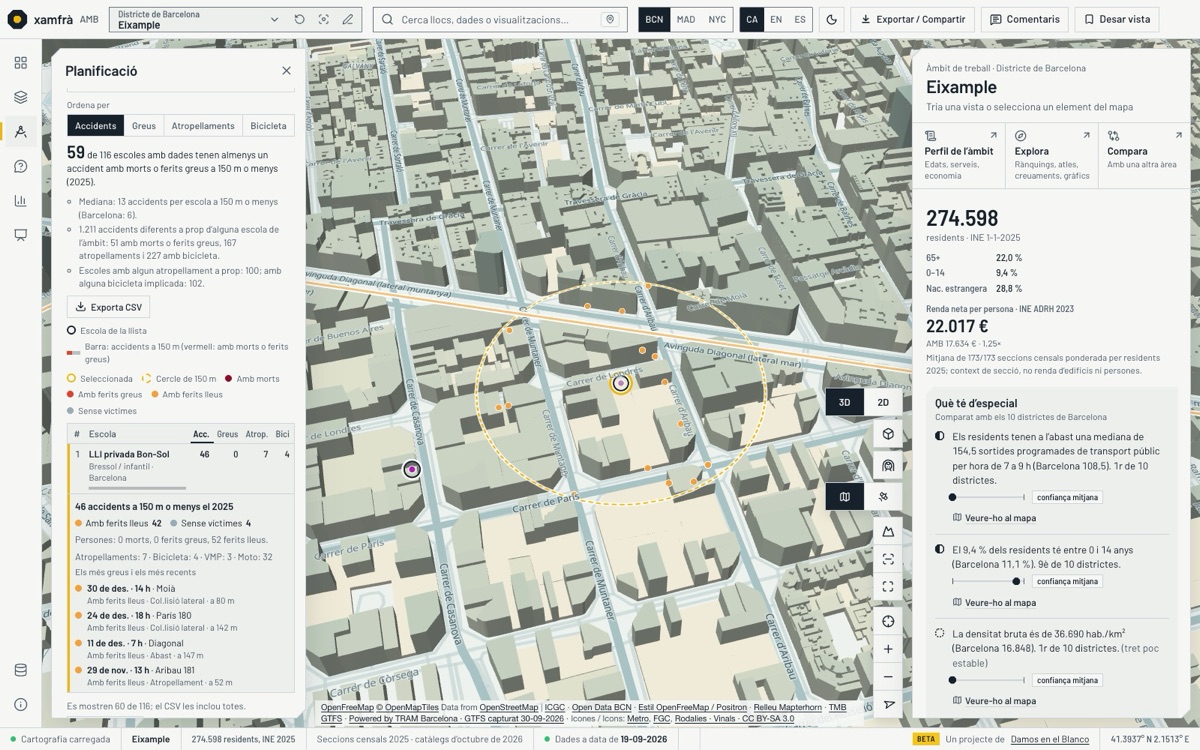Click the fullscreen corners icon
This screenshot has height=750, width=1200.
click(x=888, y=587)
